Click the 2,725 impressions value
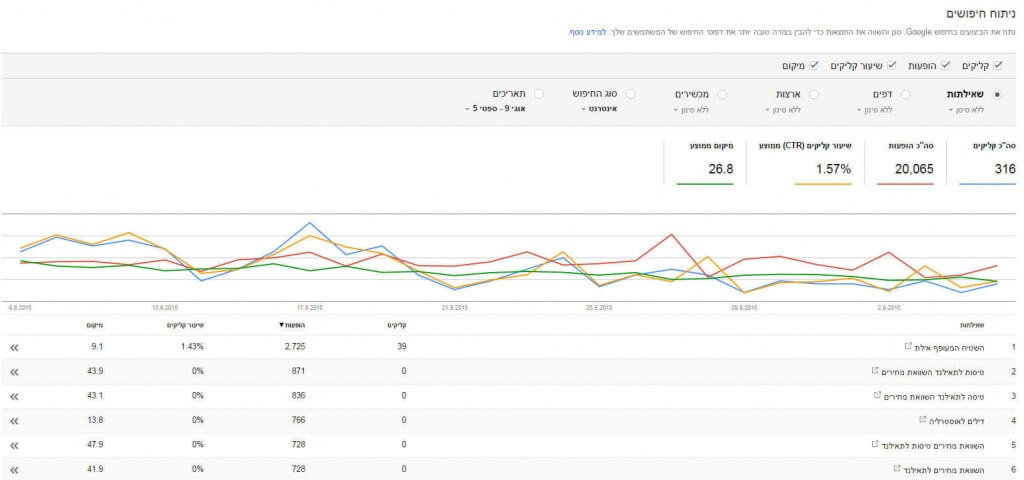The width and height of the screenshot is (1024, 480). click(293, 347)
